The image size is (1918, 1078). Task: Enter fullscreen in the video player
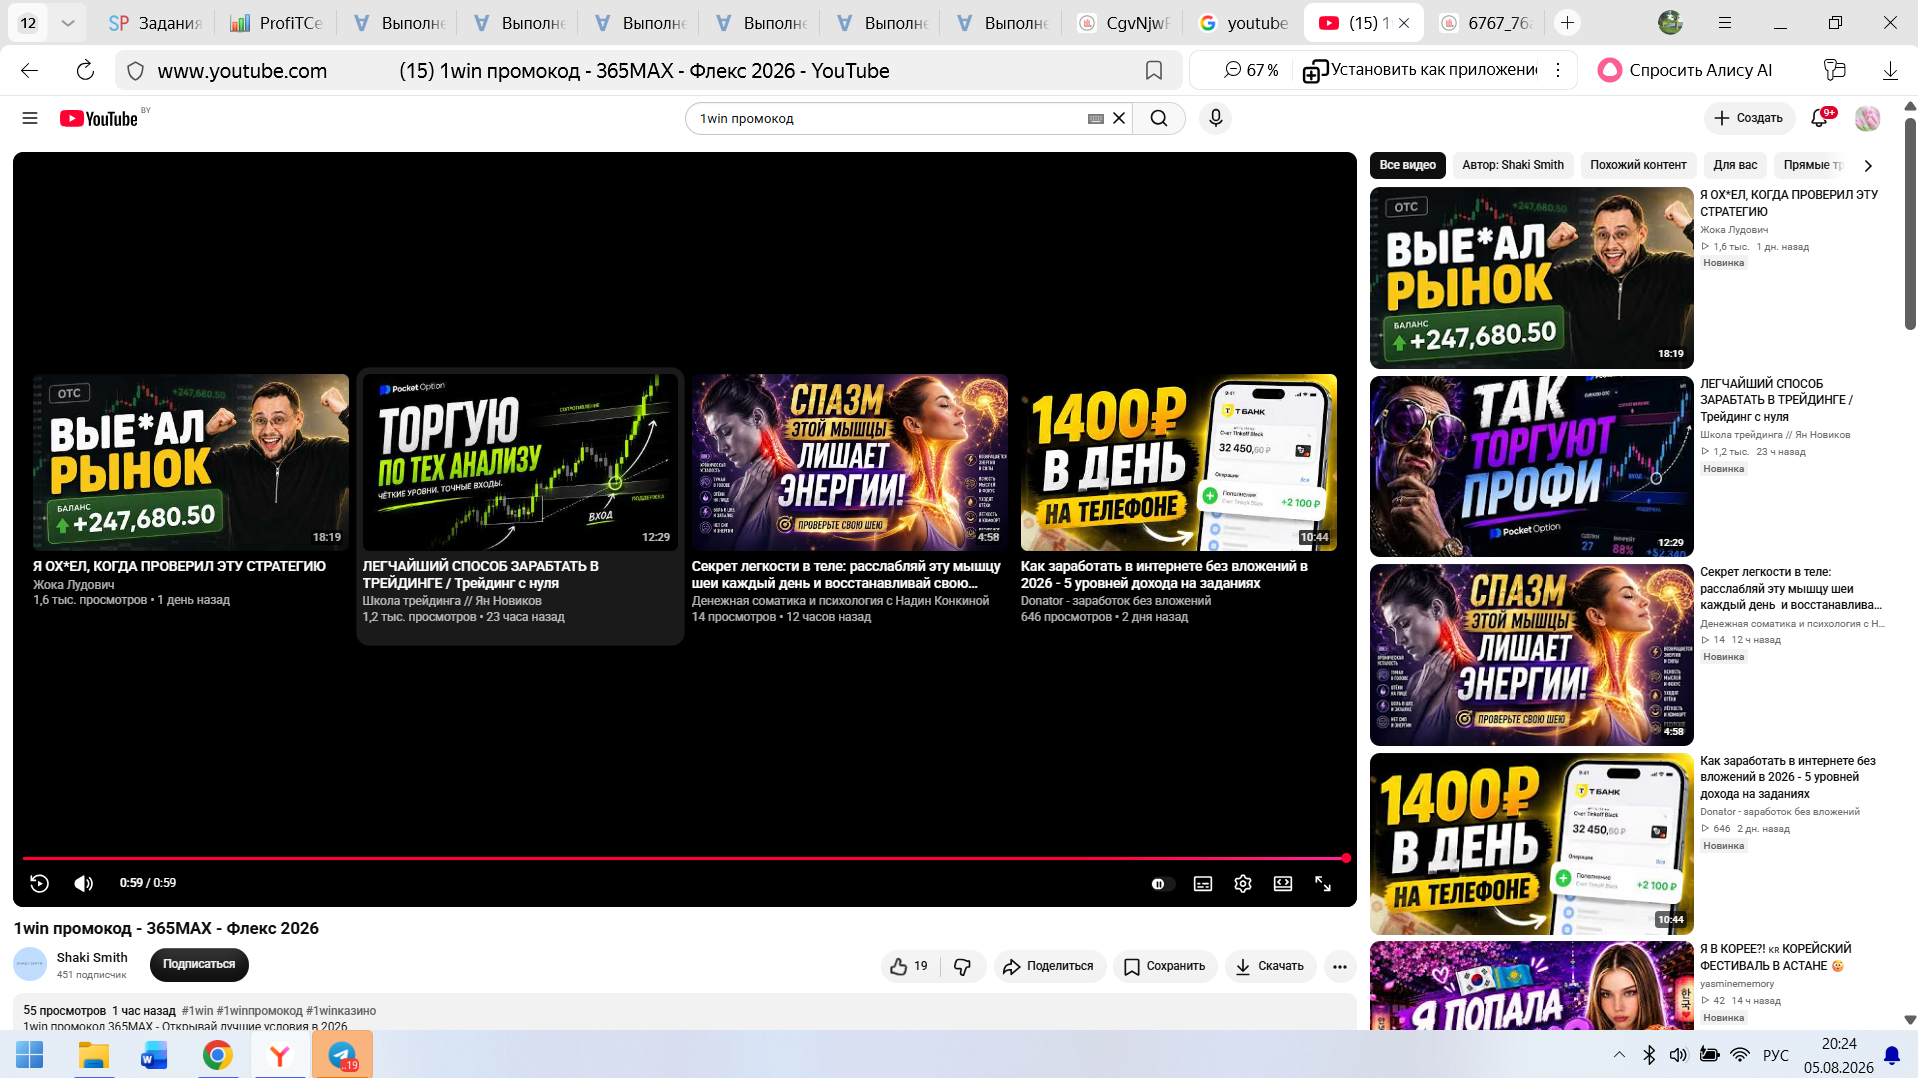point(1323,884)
